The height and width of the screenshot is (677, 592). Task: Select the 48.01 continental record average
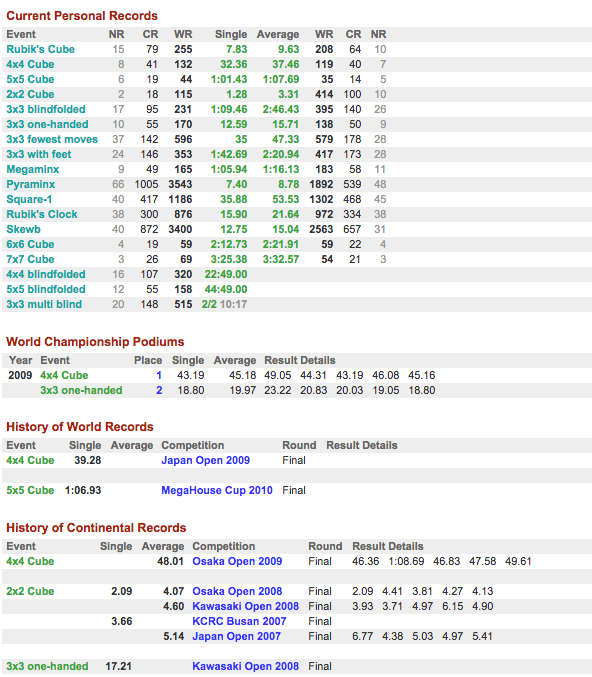(x=171, y=561)
